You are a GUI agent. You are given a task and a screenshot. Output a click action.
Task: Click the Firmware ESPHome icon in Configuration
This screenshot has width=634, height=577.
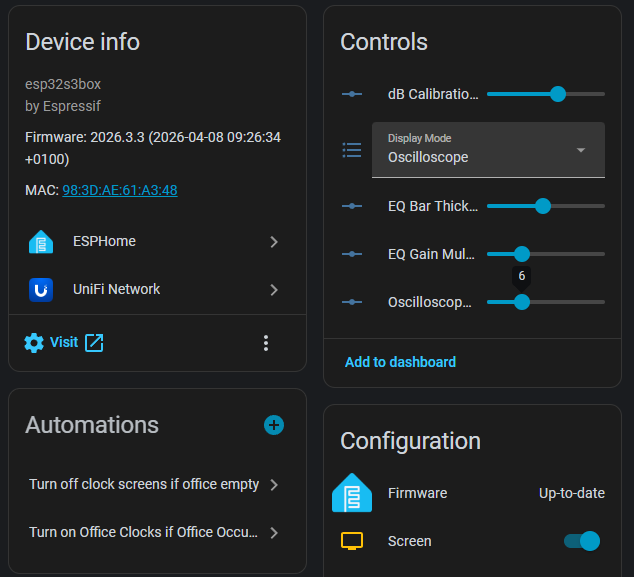coord(351,493)
